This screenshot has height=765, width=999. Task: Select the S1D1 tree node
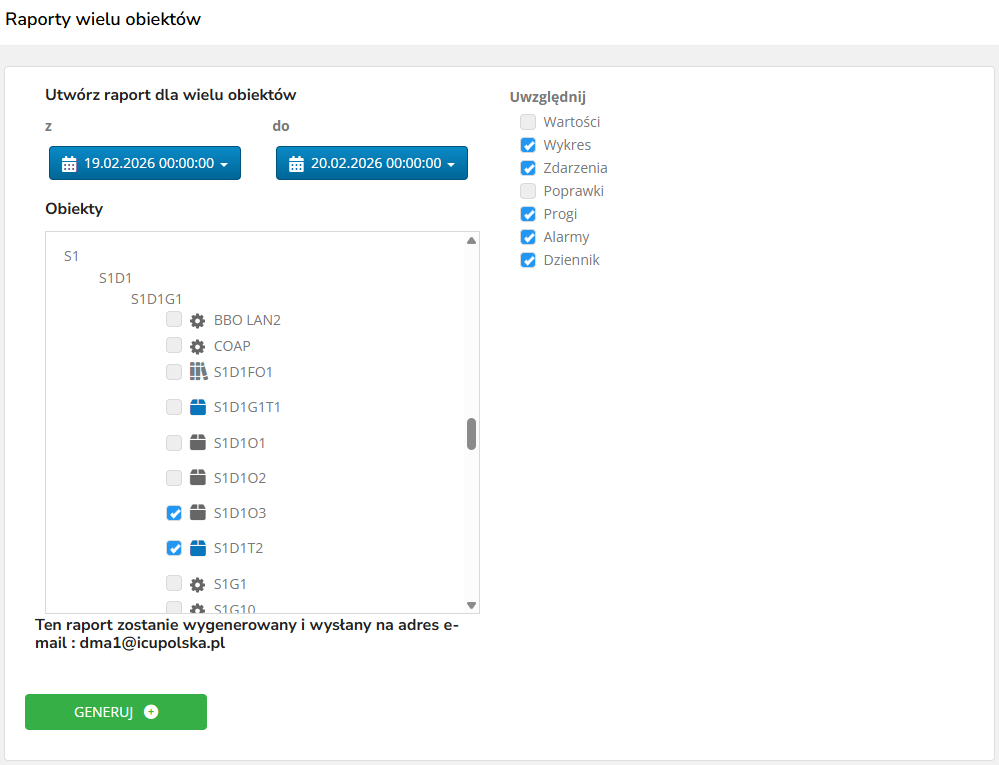(115, 278)
